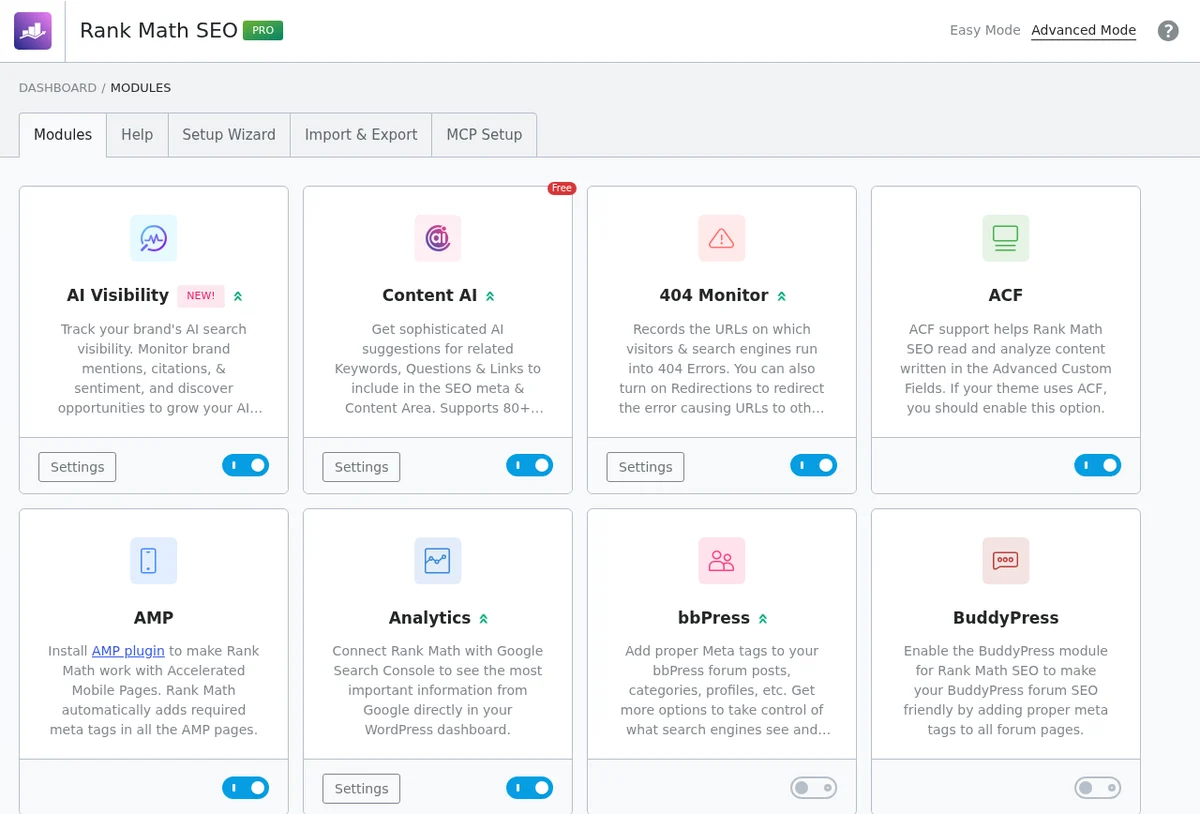Click the ACF description starting 'ACF support helps'
The image size is (1200, 814).
point(1006,369)
